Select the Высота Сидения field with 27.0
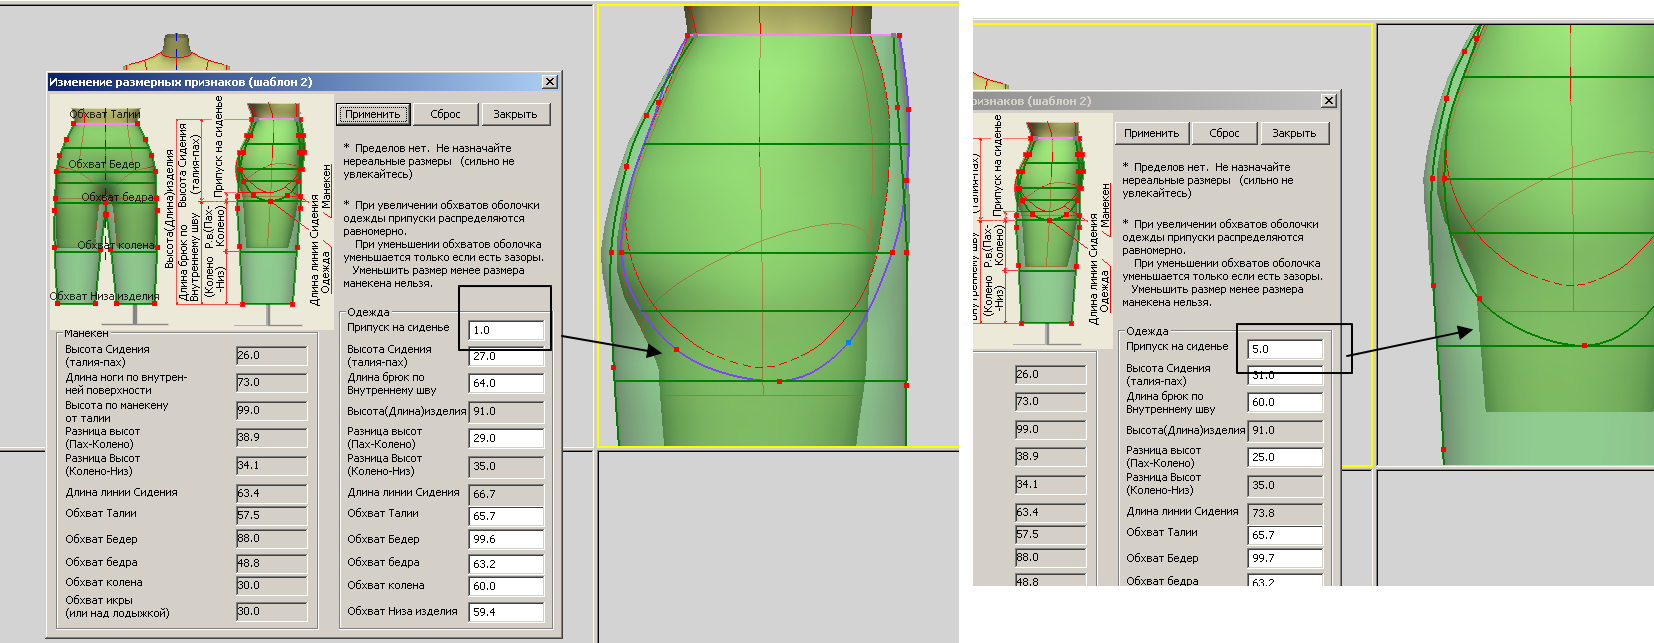Screen dimensions: 1654x643 pos(506,357)
